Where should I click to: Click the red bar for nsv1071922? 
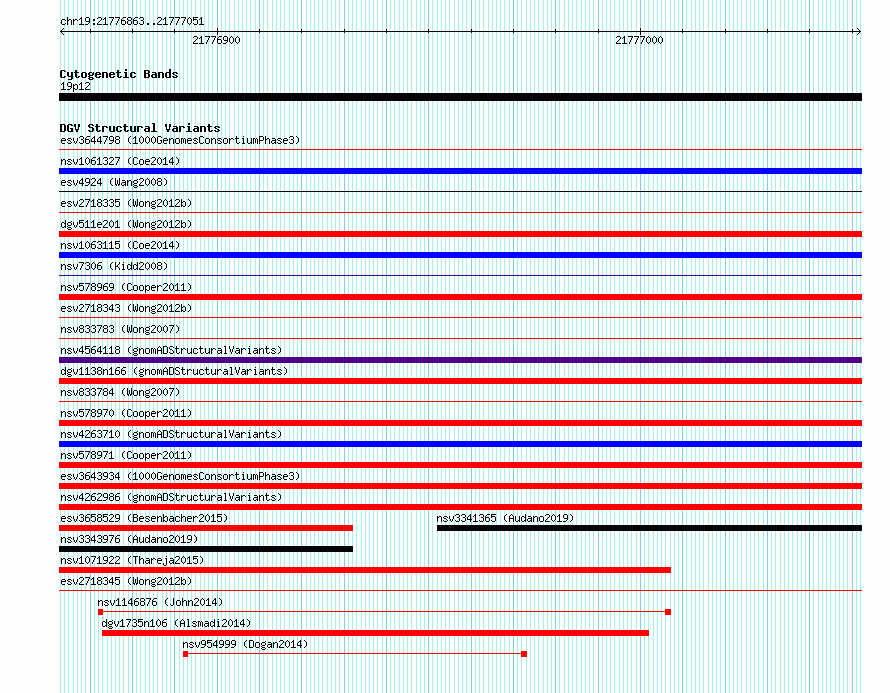(365, 570)
